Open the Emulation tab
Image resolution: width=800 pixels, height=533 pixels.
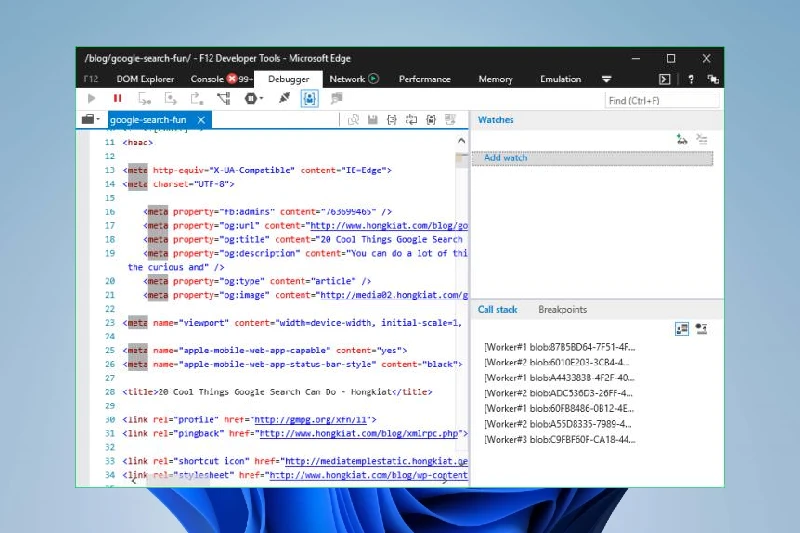coord(560,79)
